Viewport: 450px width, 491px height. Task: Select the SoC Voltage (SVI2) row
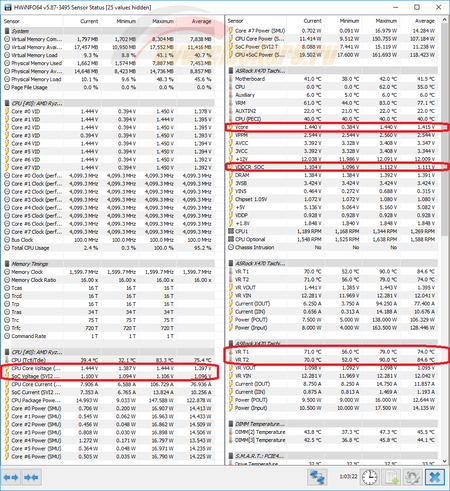(x=109, y=376)
